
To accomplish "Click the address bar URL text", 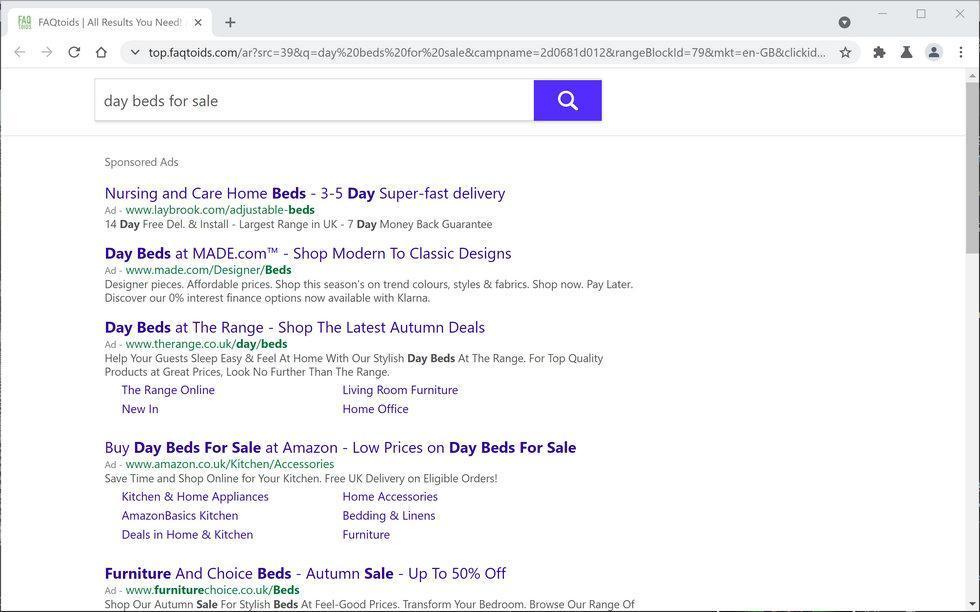I will (x=486, y=52).
